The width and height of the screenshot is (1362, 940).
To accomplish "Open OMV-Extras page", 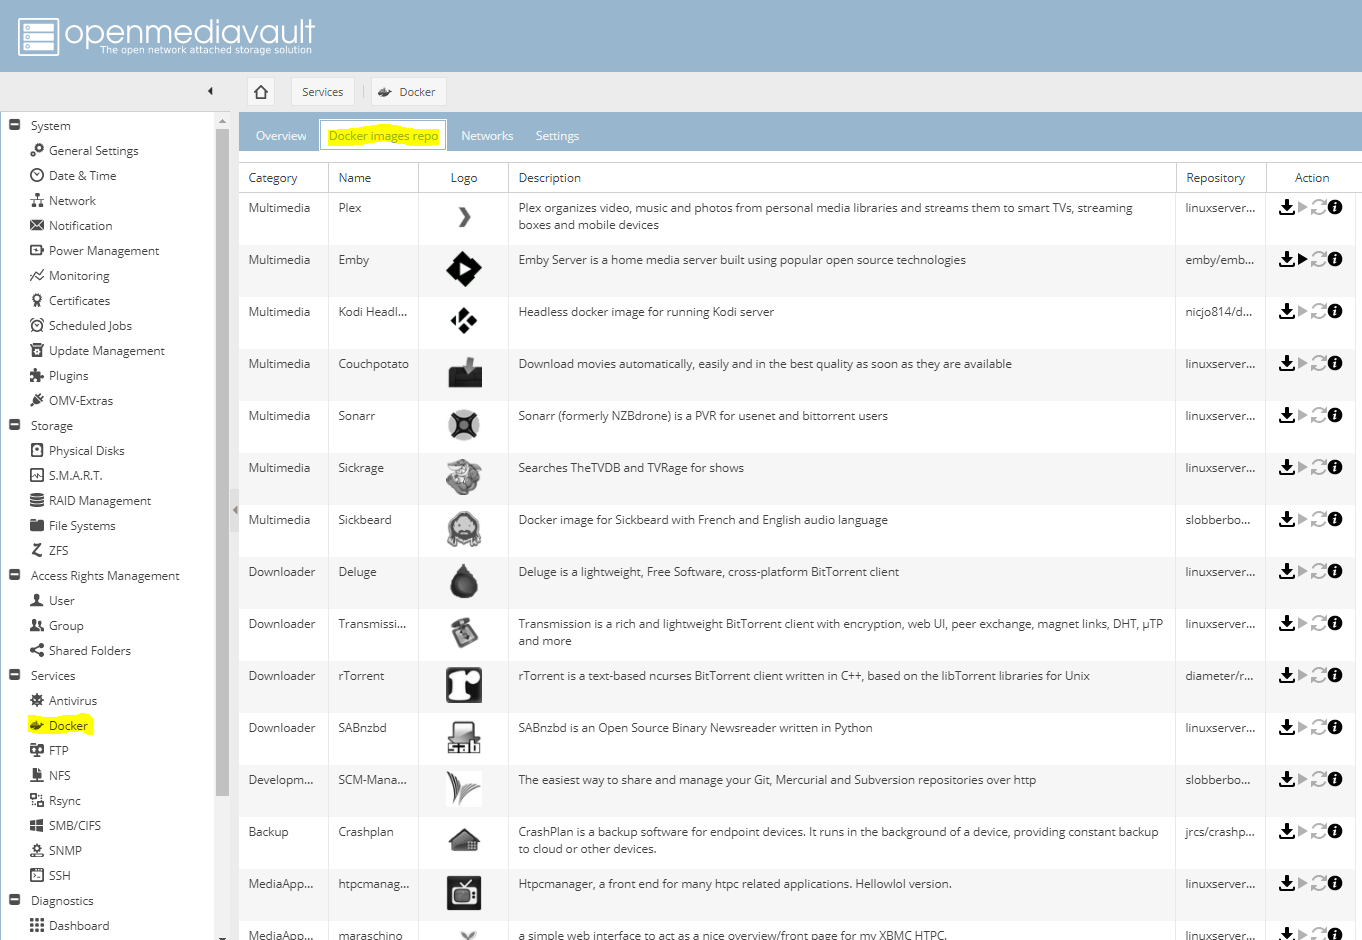I will coord(80,400).
